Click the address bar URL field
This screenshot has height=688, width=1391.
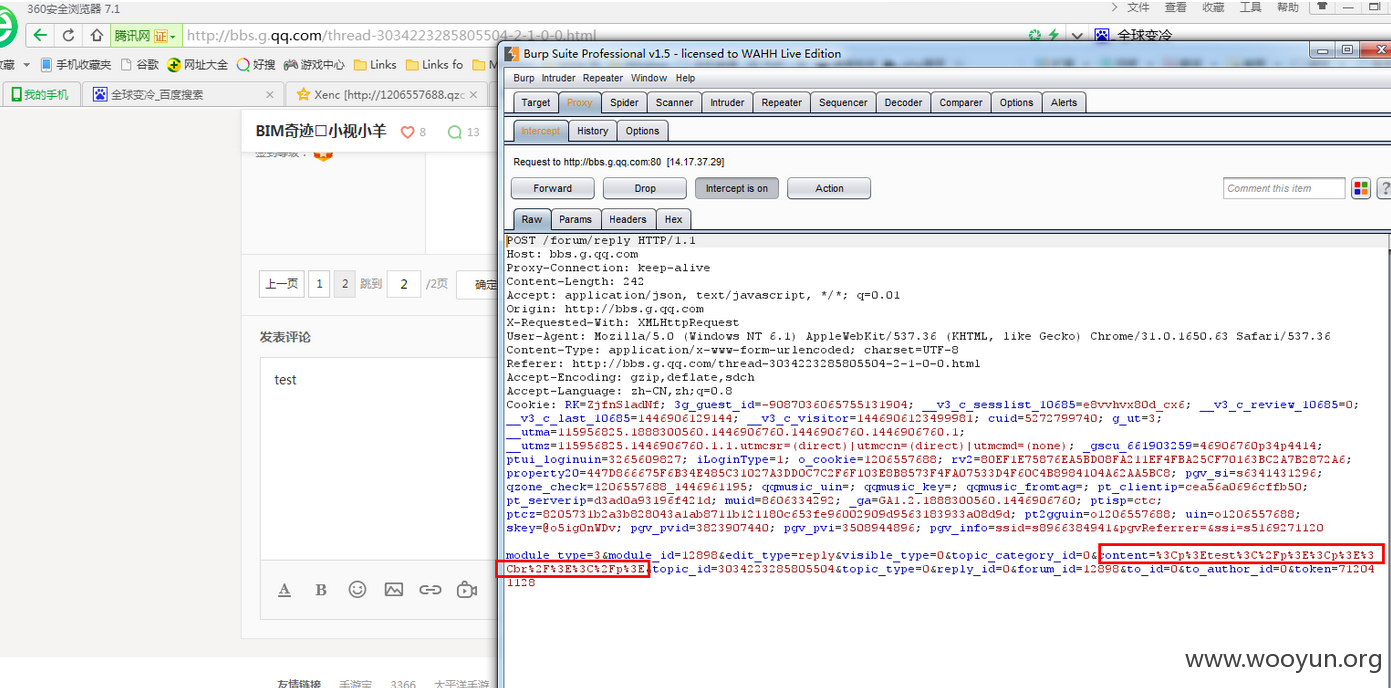pos(600,36)
